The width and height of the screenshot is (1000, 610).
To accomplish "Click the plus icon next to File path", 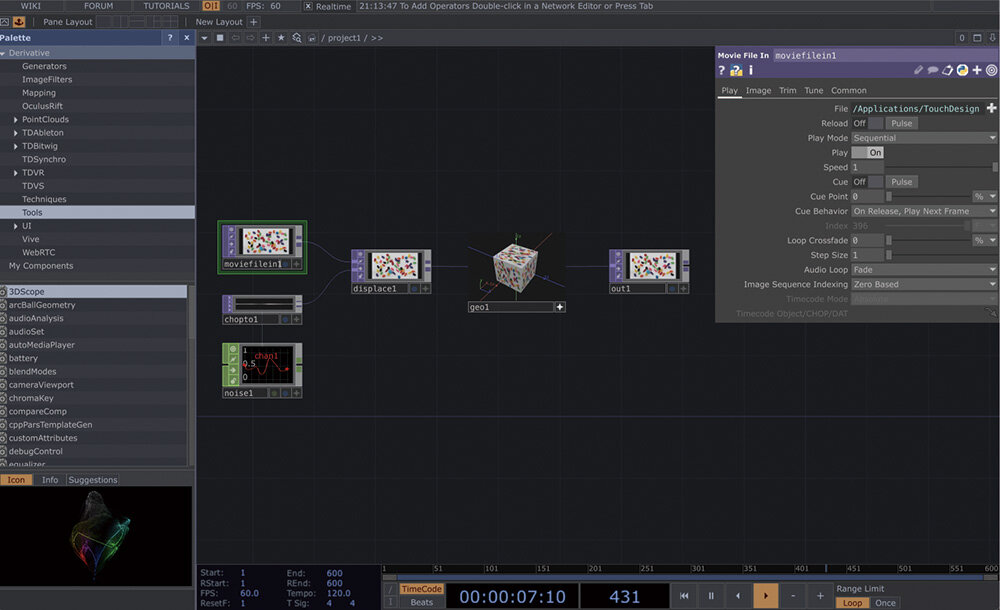I will pyautogui.click(x=991, y=108).
